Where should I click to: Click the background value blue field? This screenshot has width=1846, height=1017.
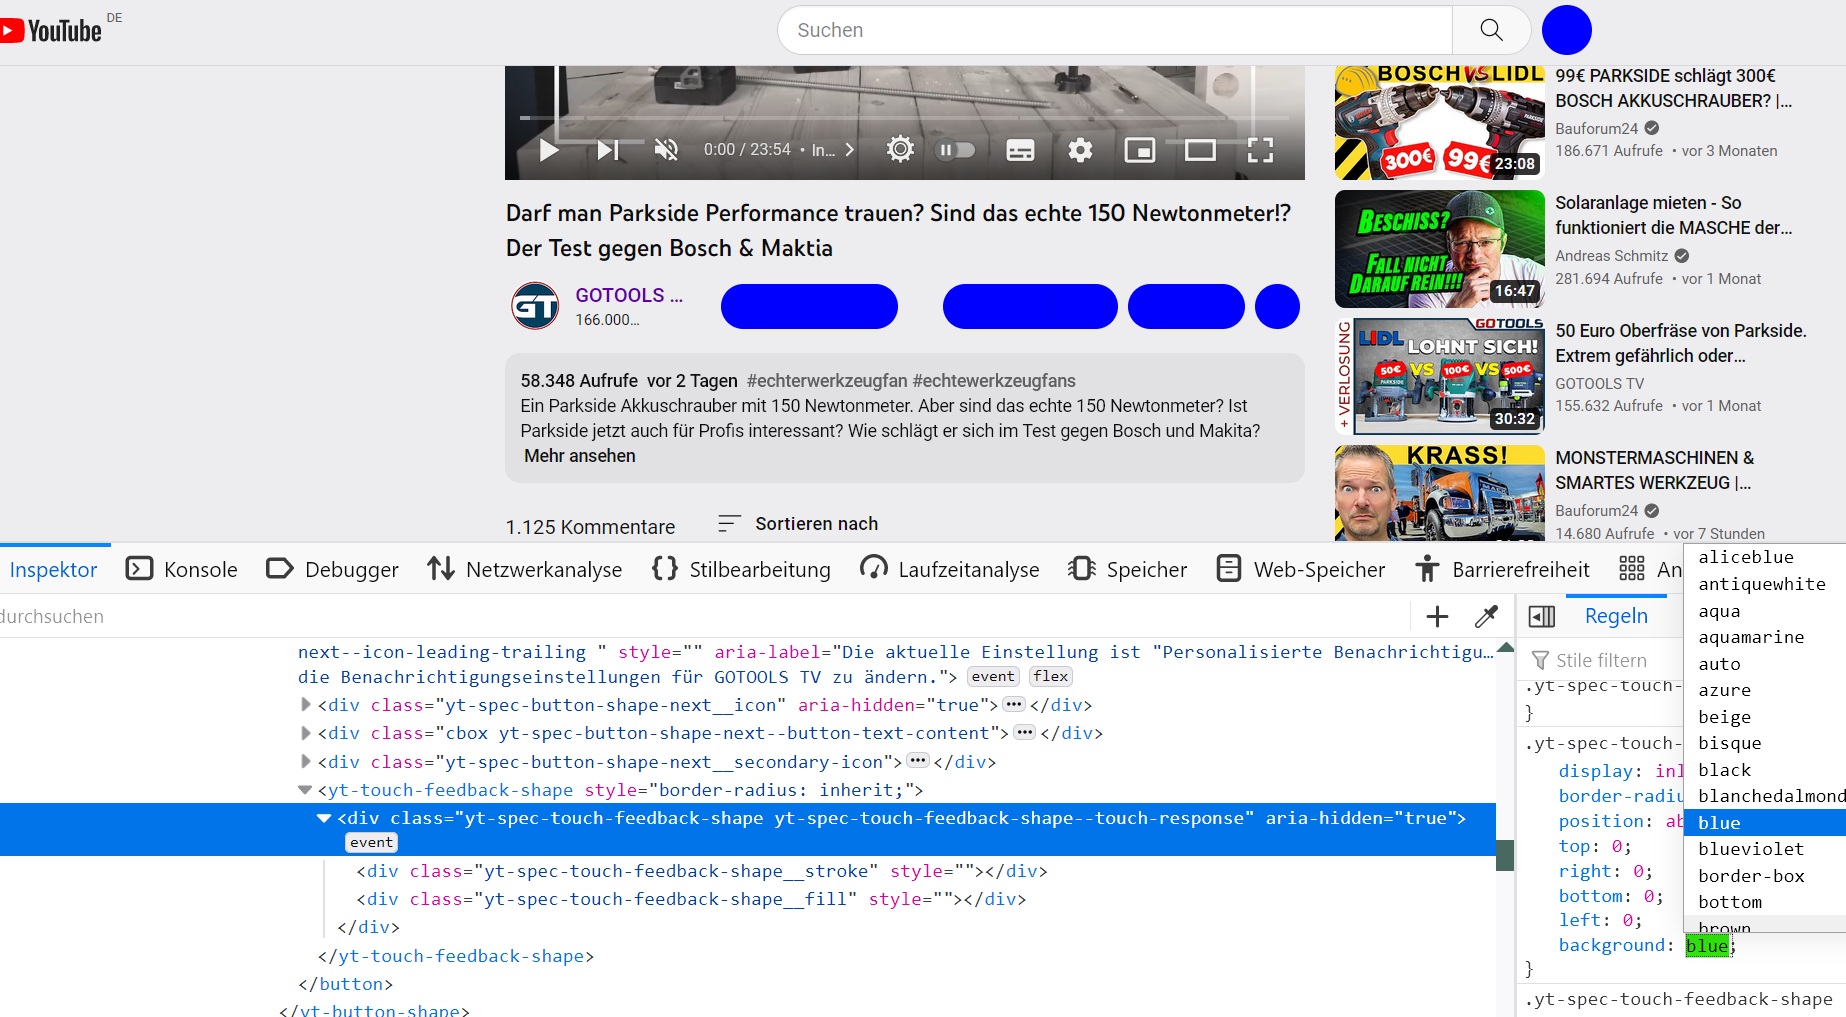pyautogui.click(x=1707, y=946)
